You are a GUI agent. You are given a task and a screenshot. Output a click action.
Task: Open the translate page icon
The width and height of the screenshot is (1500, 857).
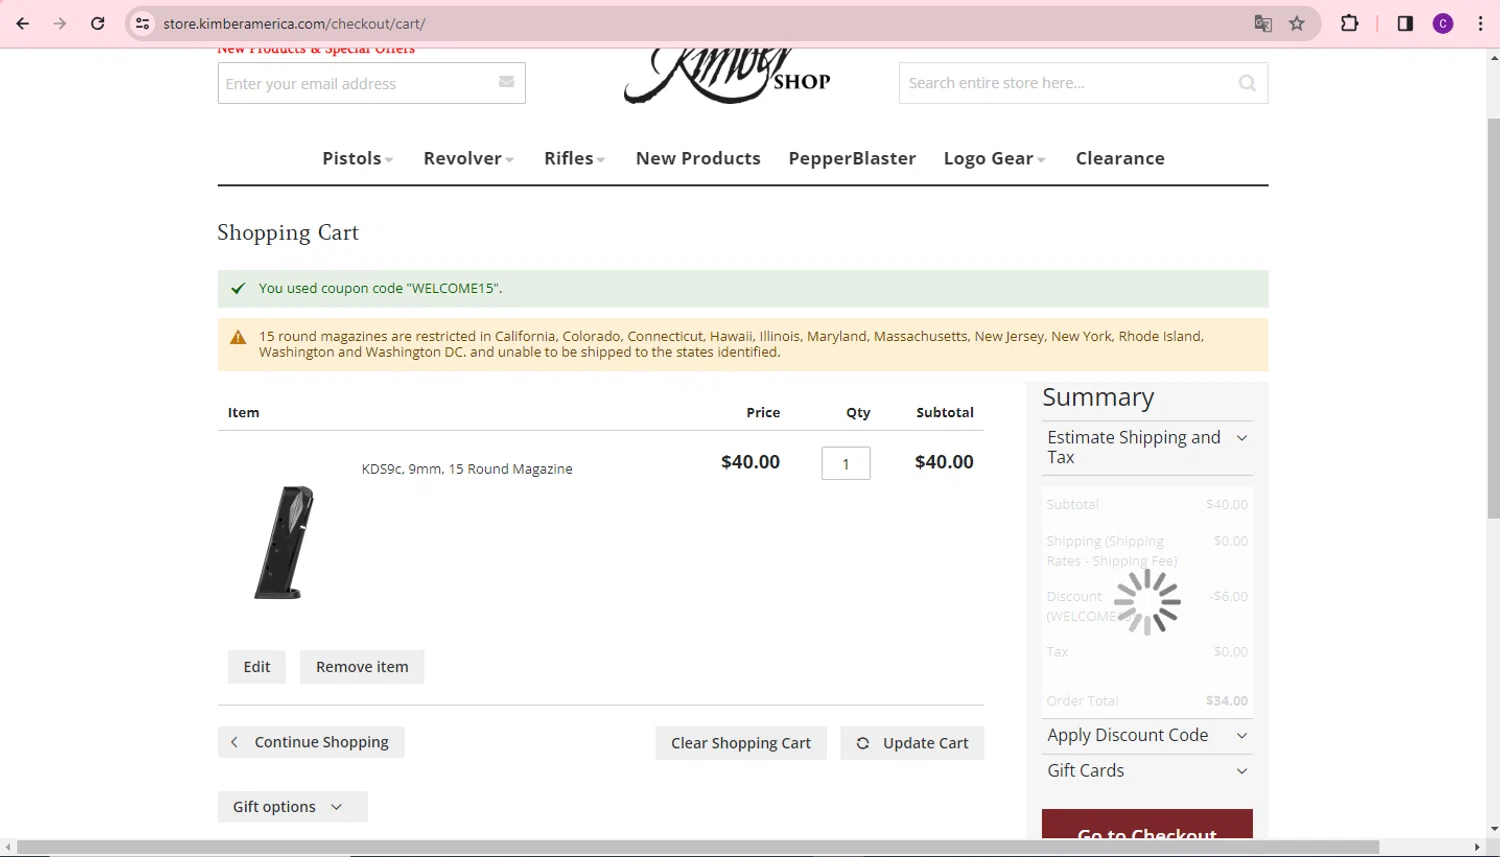pos(1263,23)
